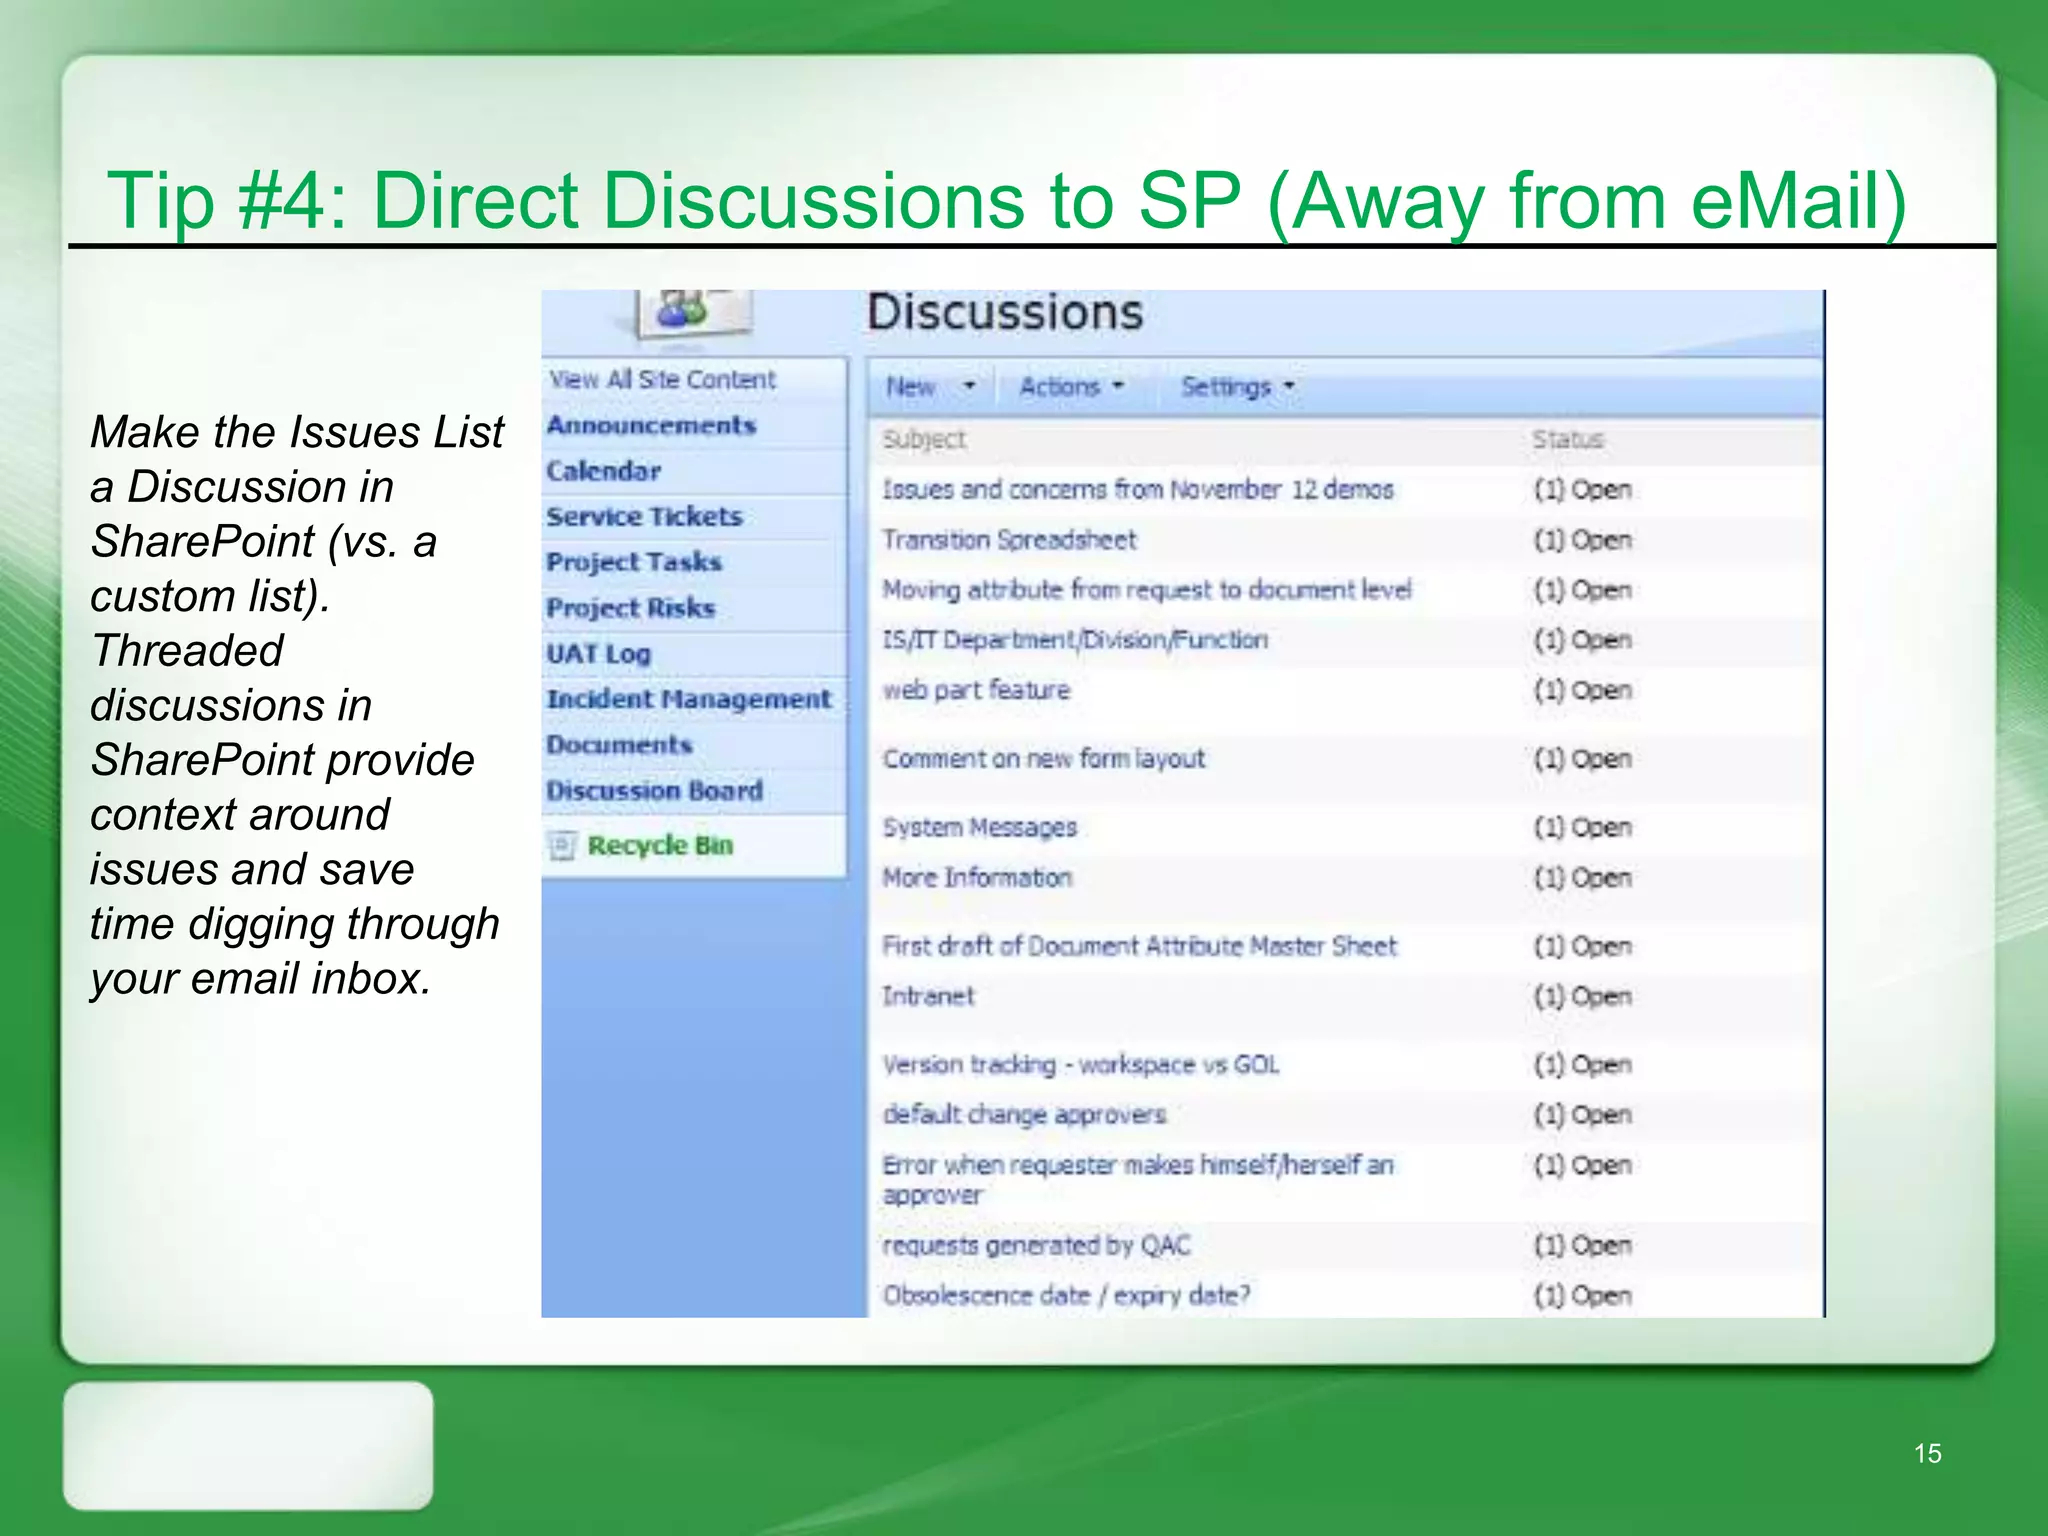This screenshot has width=2048, height=1536.
Task: Open 'Moving attribute from request to document level'
Action: [1146, 590]
